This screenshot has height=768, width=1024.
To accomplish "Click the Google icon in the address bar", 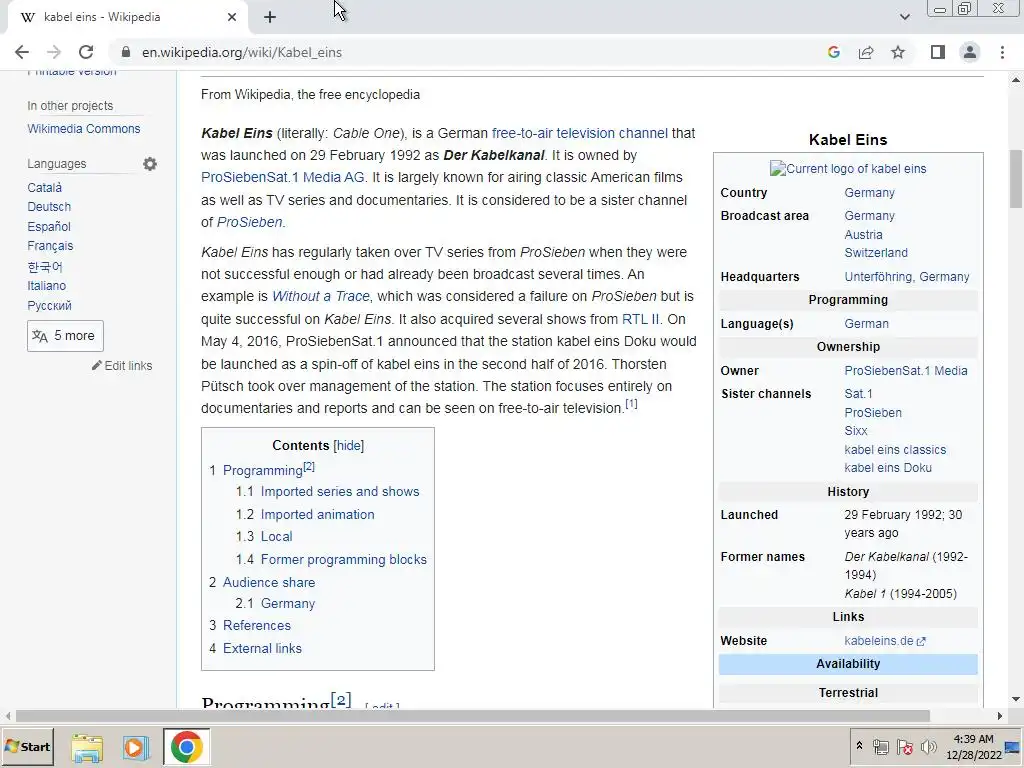I will tap(833, 52).
